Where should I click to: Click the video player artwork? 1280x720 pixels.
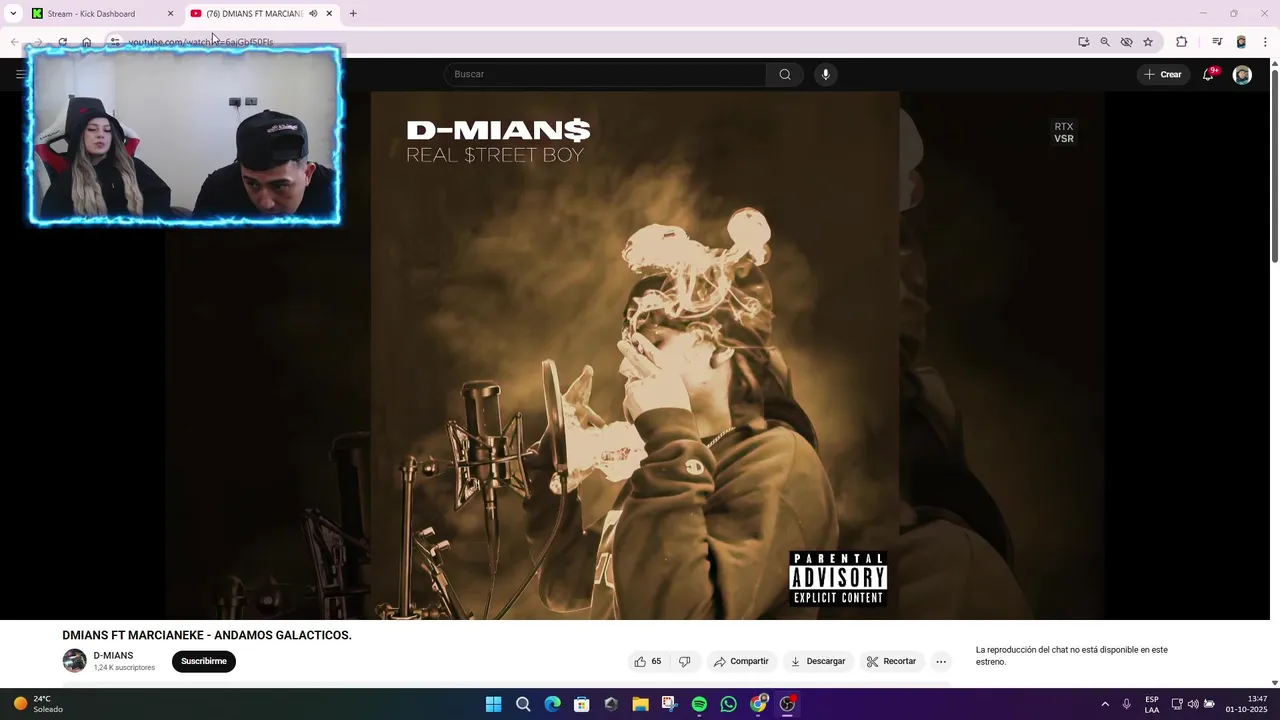click(x=635, y=355)
